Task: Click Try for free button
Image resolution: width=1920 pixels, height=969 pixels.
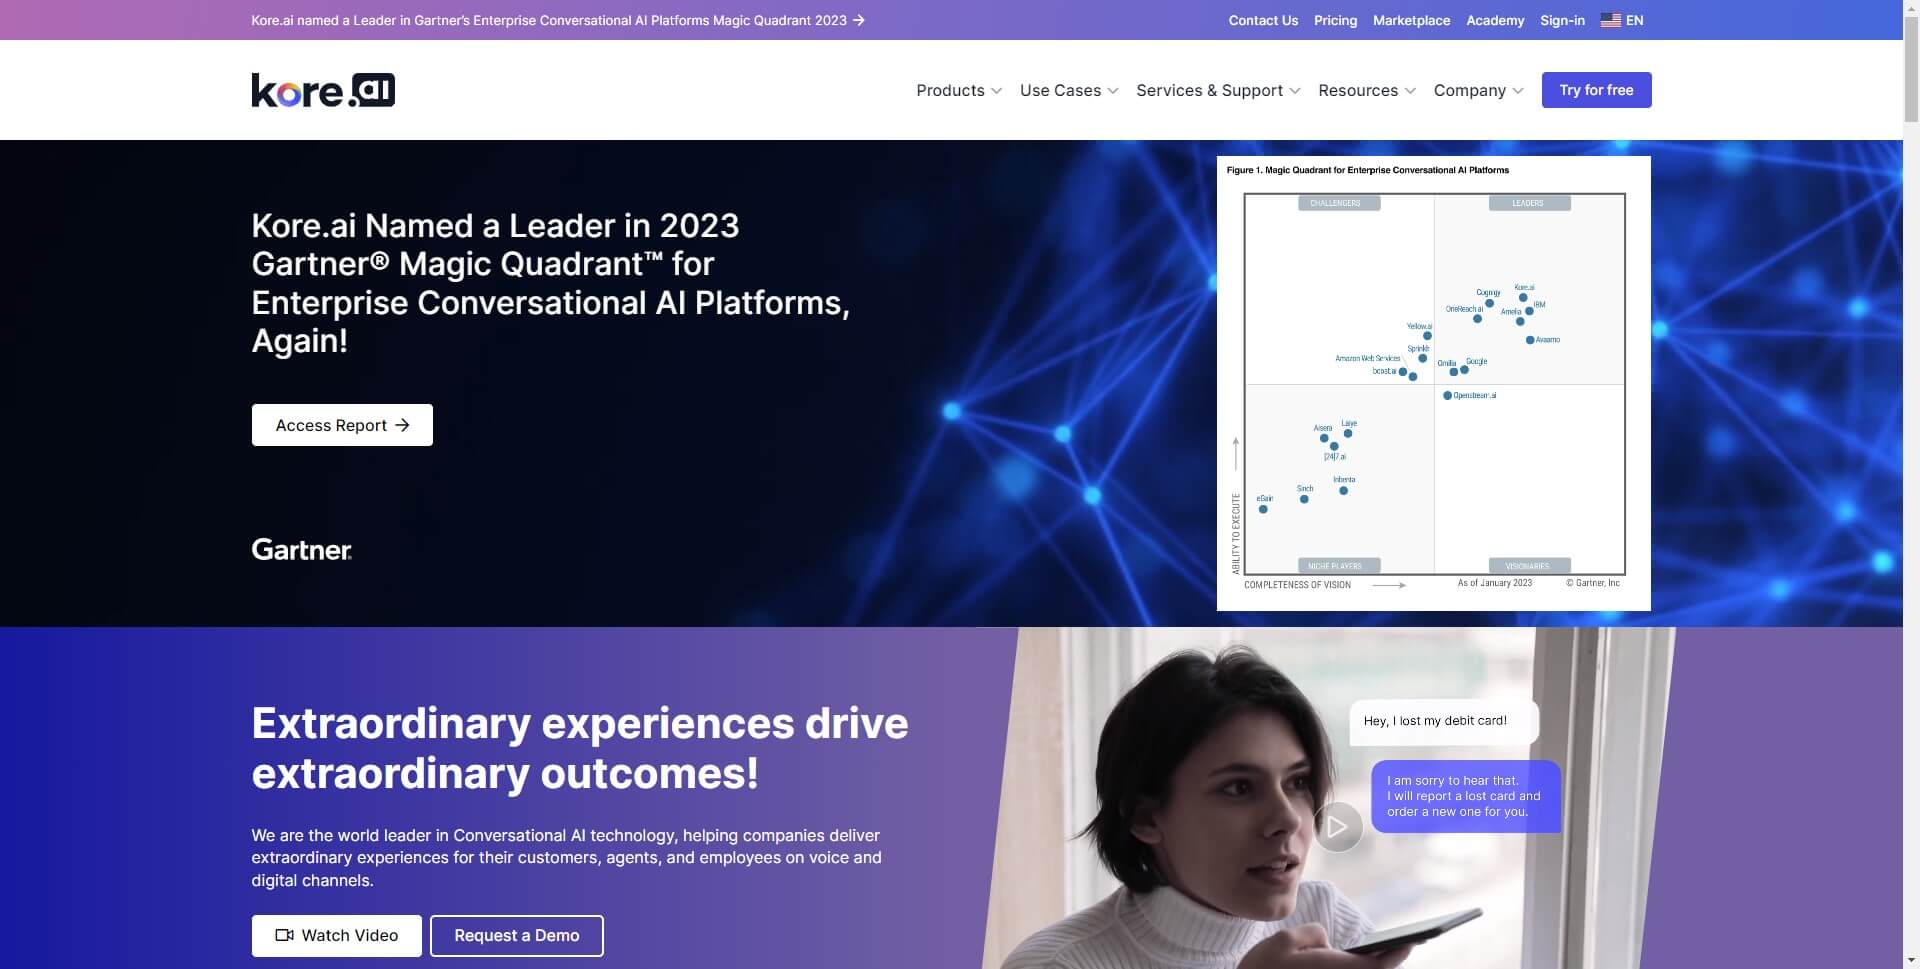Action: (1596, 90)
